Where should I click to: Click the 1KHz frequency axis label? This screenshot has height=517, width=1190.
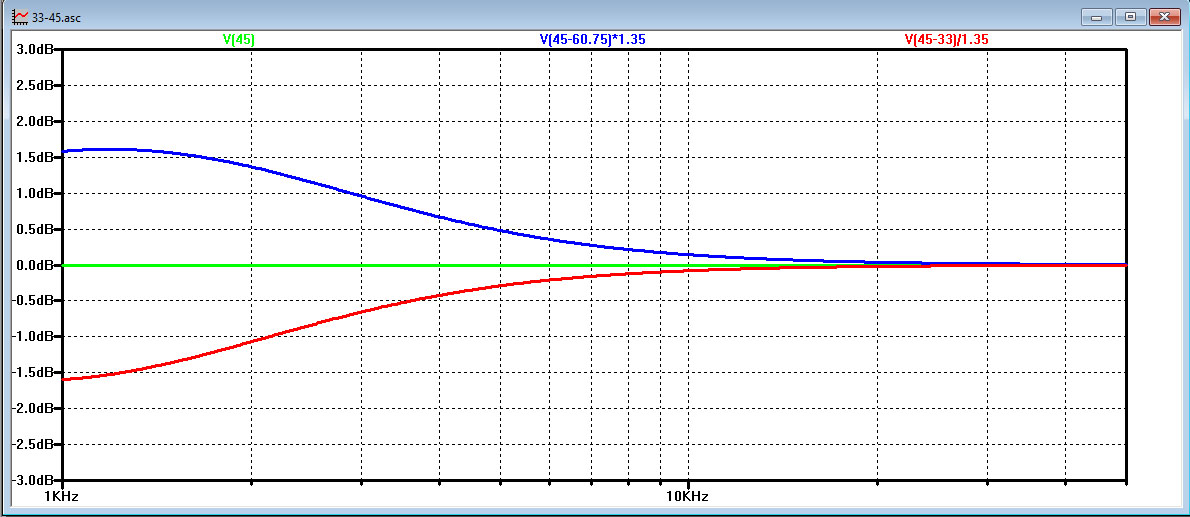[63, 497]
